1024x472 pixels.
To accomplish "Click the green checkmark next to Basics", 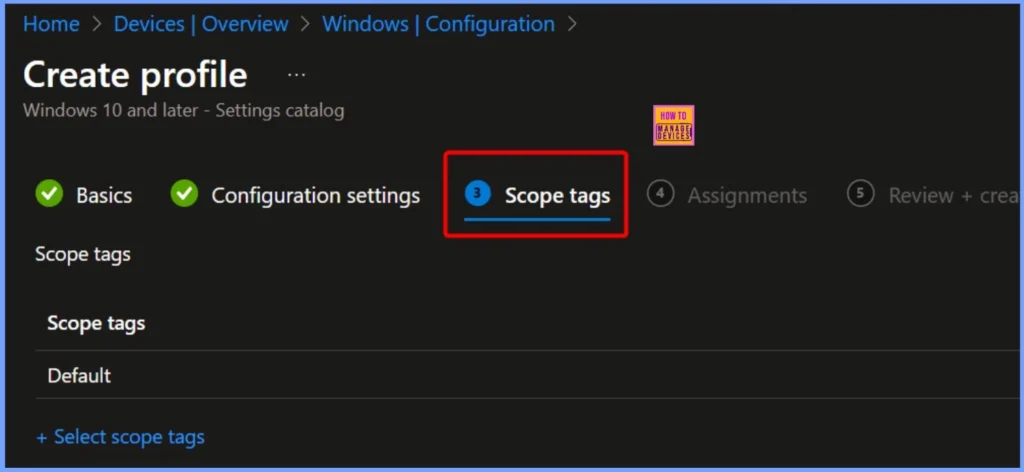I will pos(48,194).
